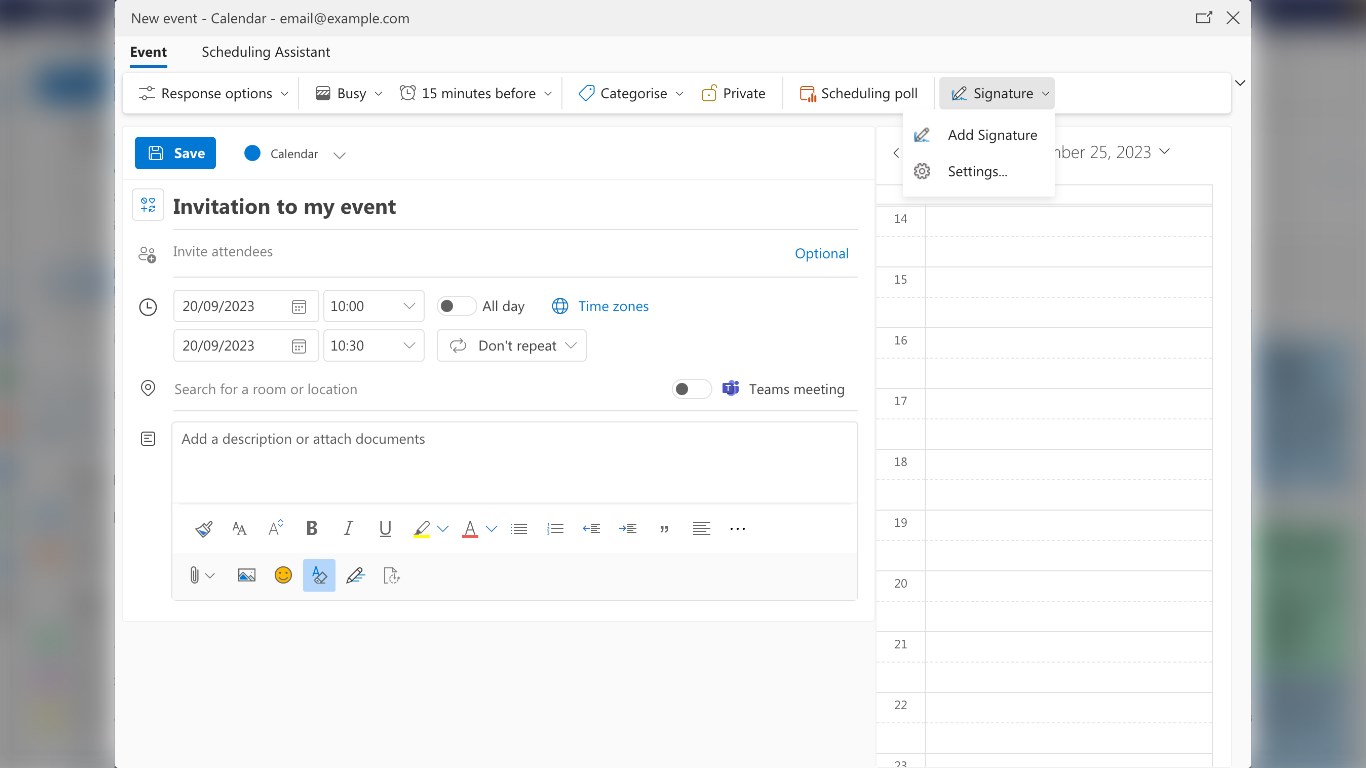
Task: Click the Invite attendees field
Action: pos(480,252)
